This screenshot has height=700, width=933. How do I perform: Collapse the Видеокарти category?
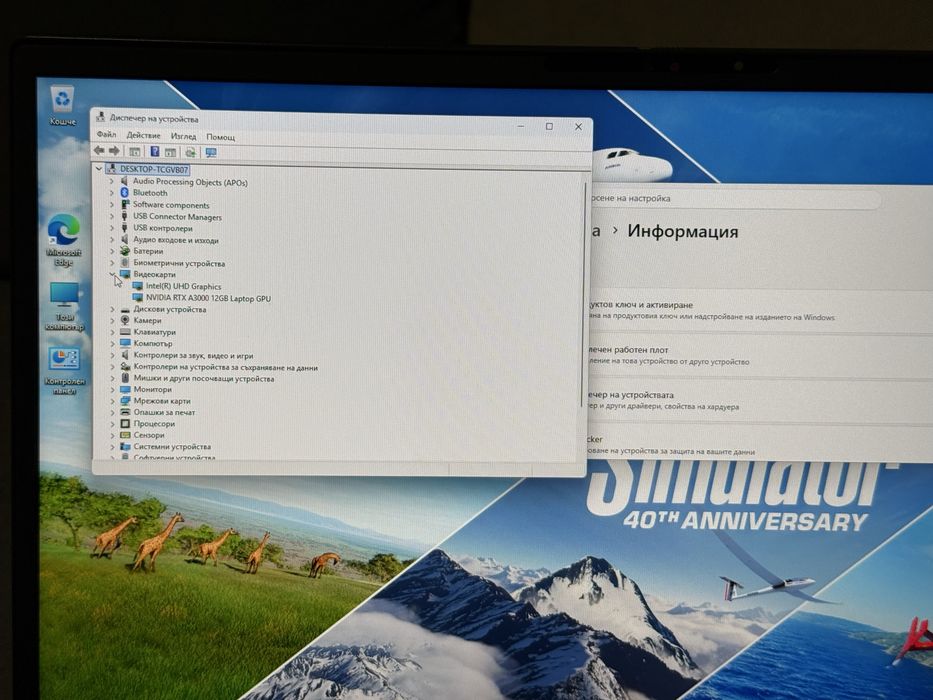pyautogui.click(x=112, y=274)
